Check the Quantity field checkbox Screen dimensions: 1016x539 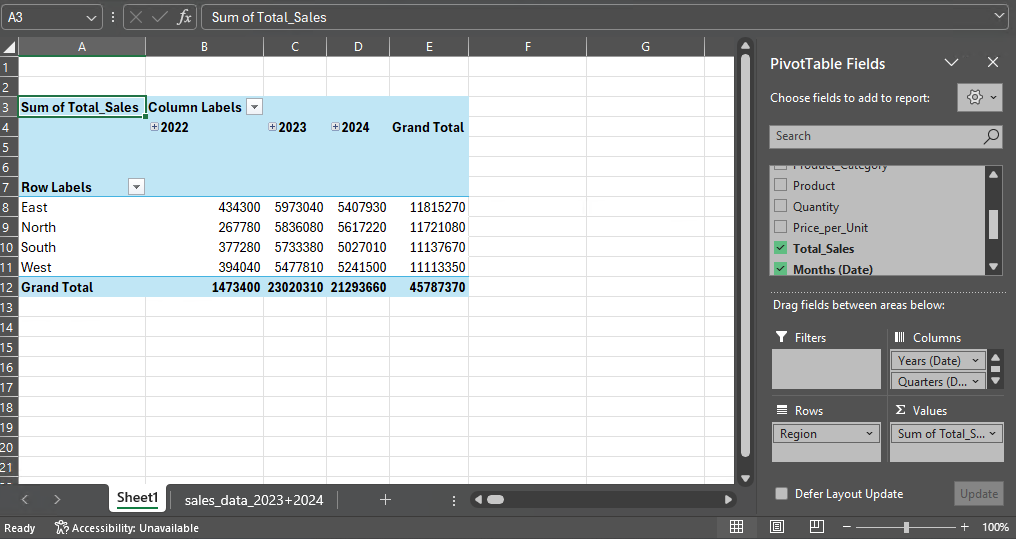tap(780, 207)
